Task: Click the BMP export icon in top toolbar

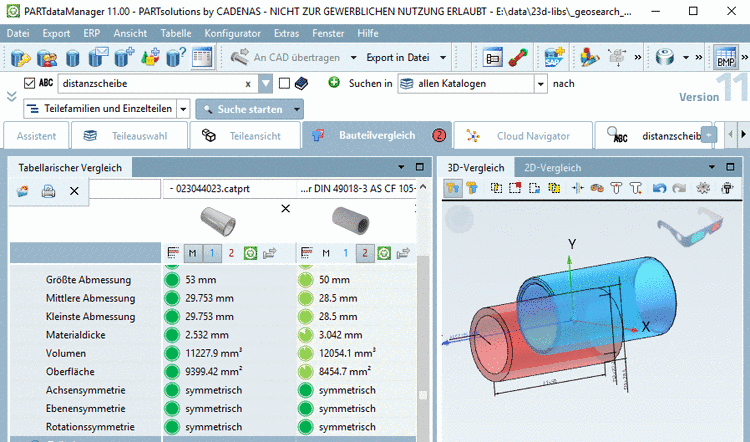Action: point(725,57)
